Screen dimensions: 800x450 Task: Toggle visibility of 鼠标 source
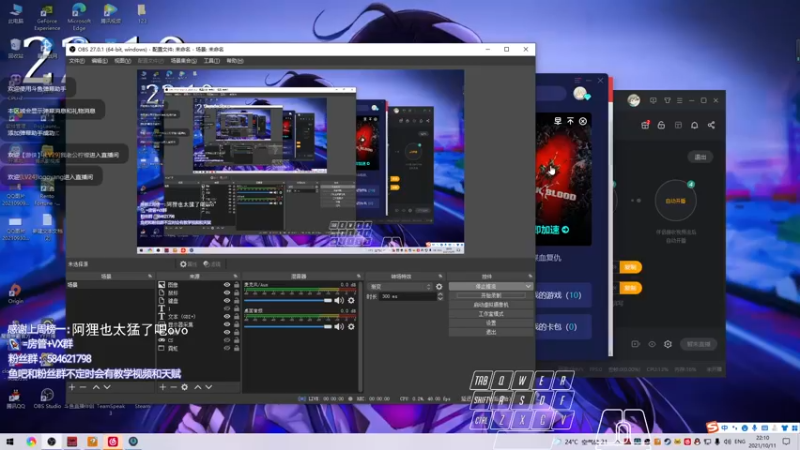(227, 293)
